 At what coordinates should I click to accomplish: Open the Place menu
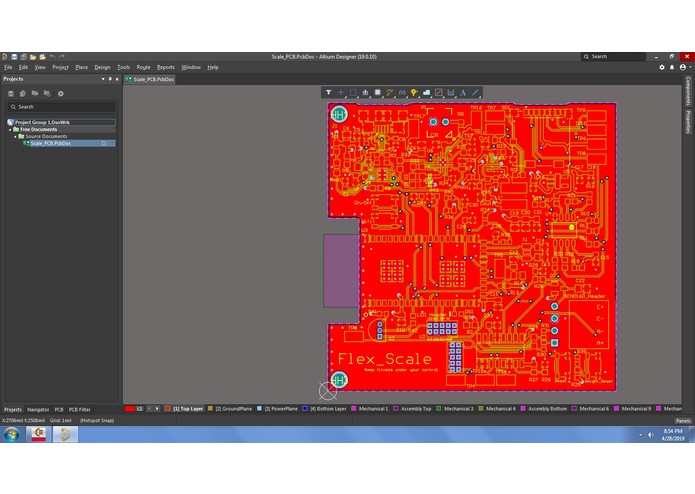(82, 67)
